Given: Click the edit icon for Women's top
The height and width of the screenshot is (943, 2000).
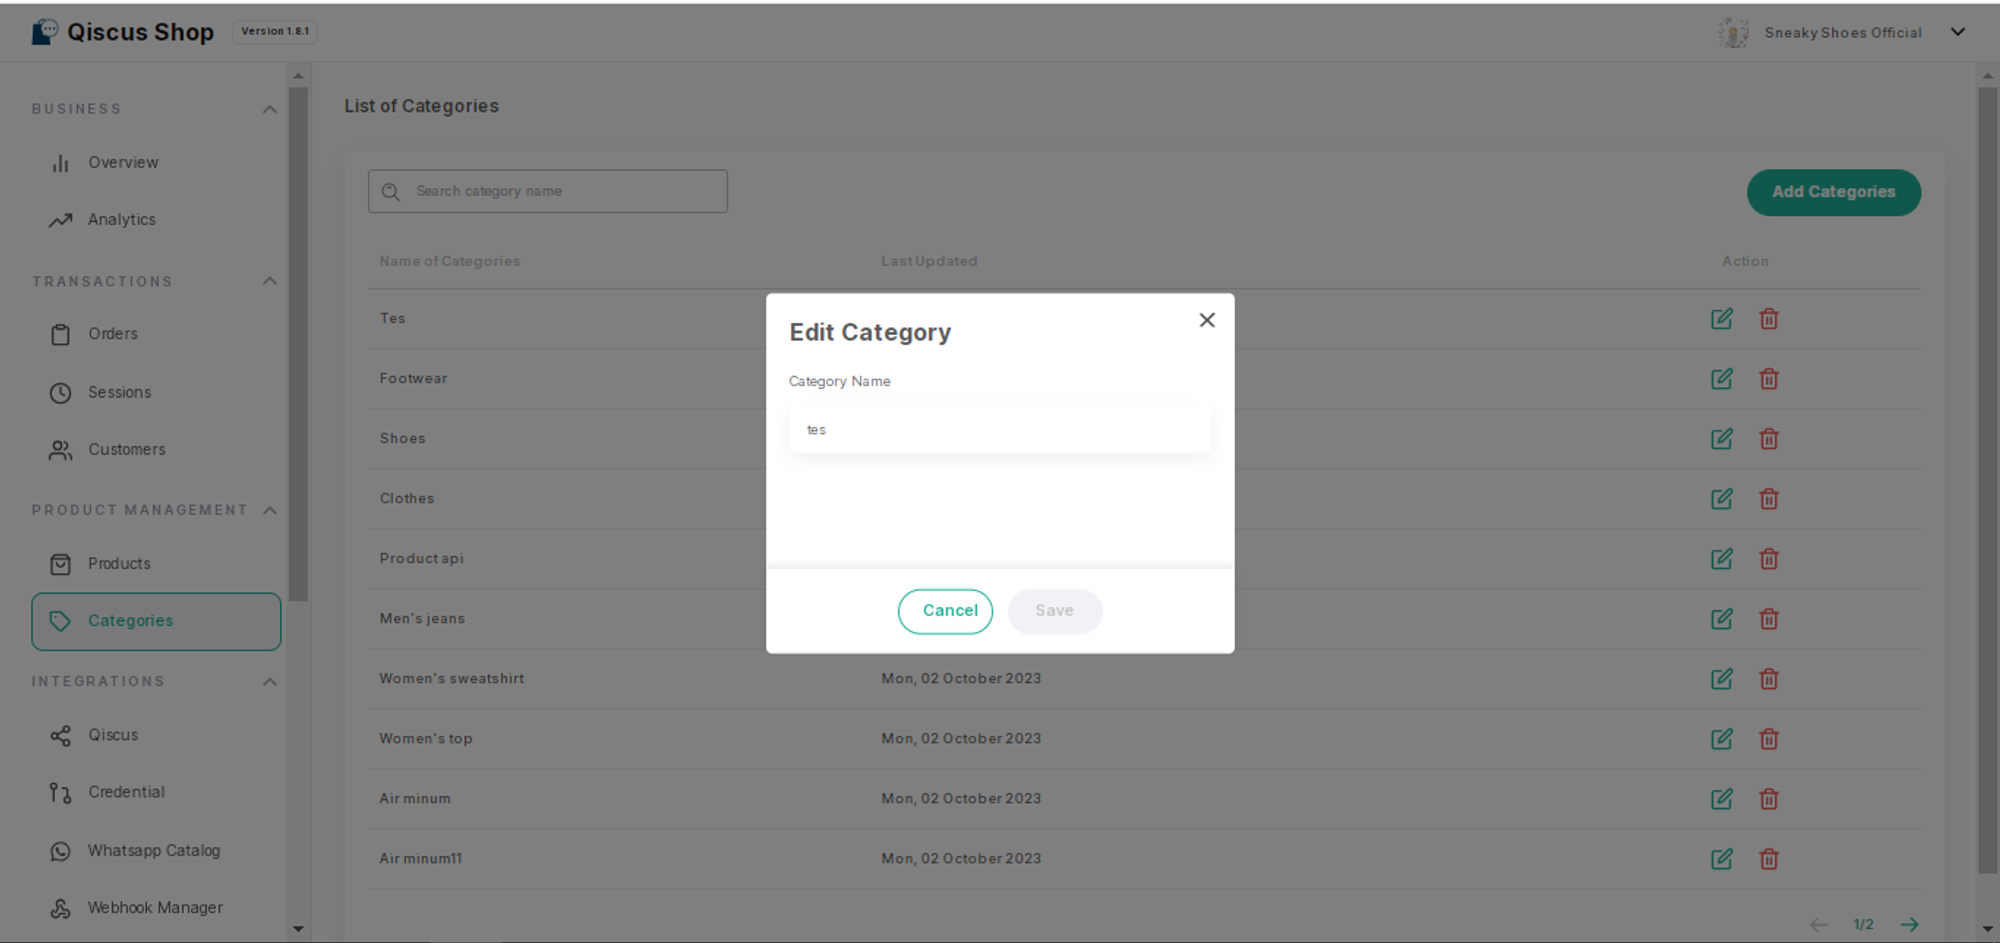Looking at the screenshot, I should [x=1721, y=739].
